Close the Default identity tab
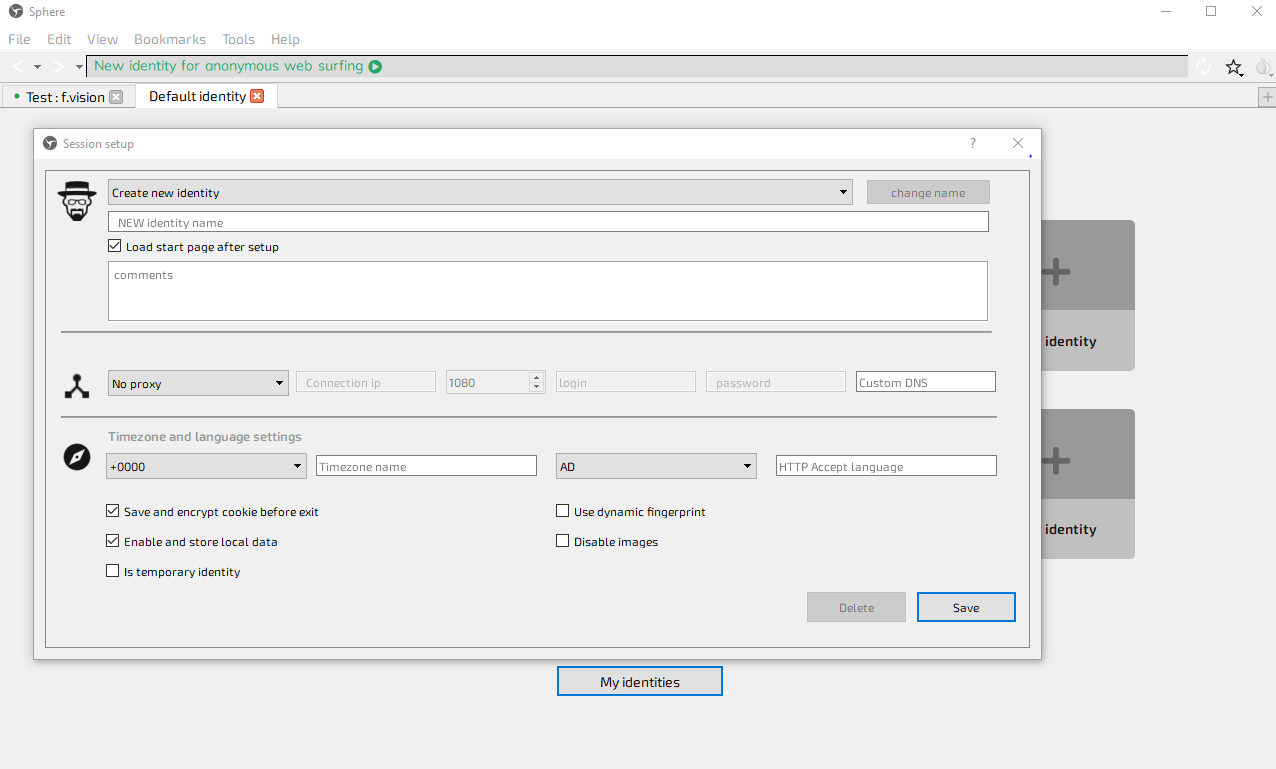The height and width of the screenshot is (769, 1276). (257, 96)
